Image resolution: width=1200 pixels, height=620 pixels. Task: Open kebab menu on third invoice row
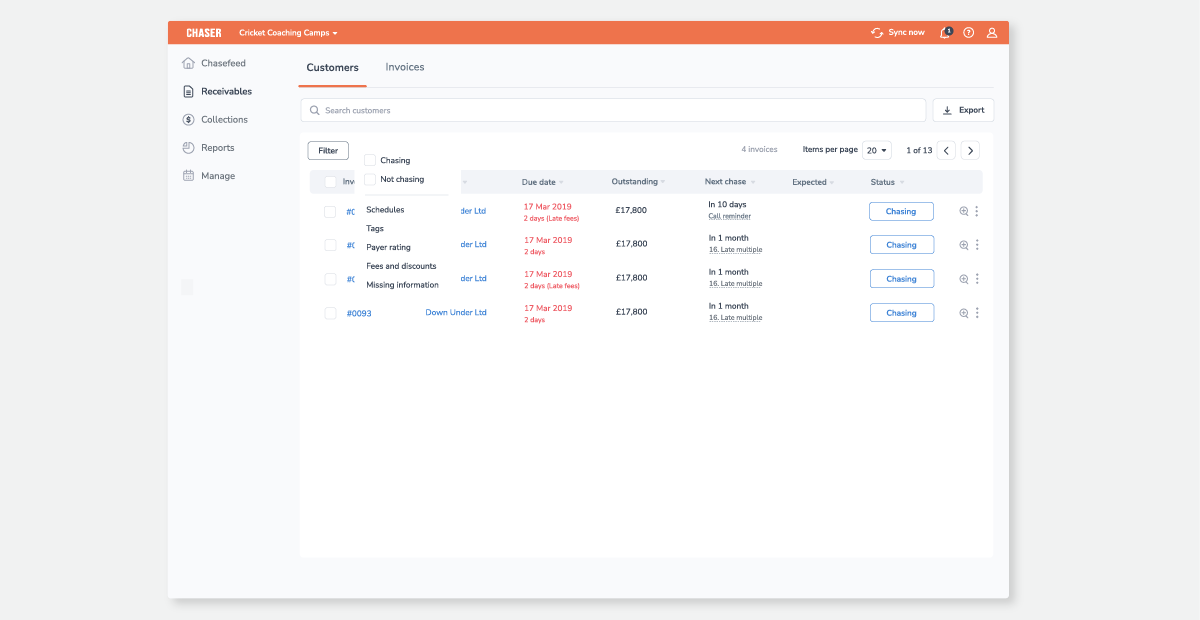977,279
